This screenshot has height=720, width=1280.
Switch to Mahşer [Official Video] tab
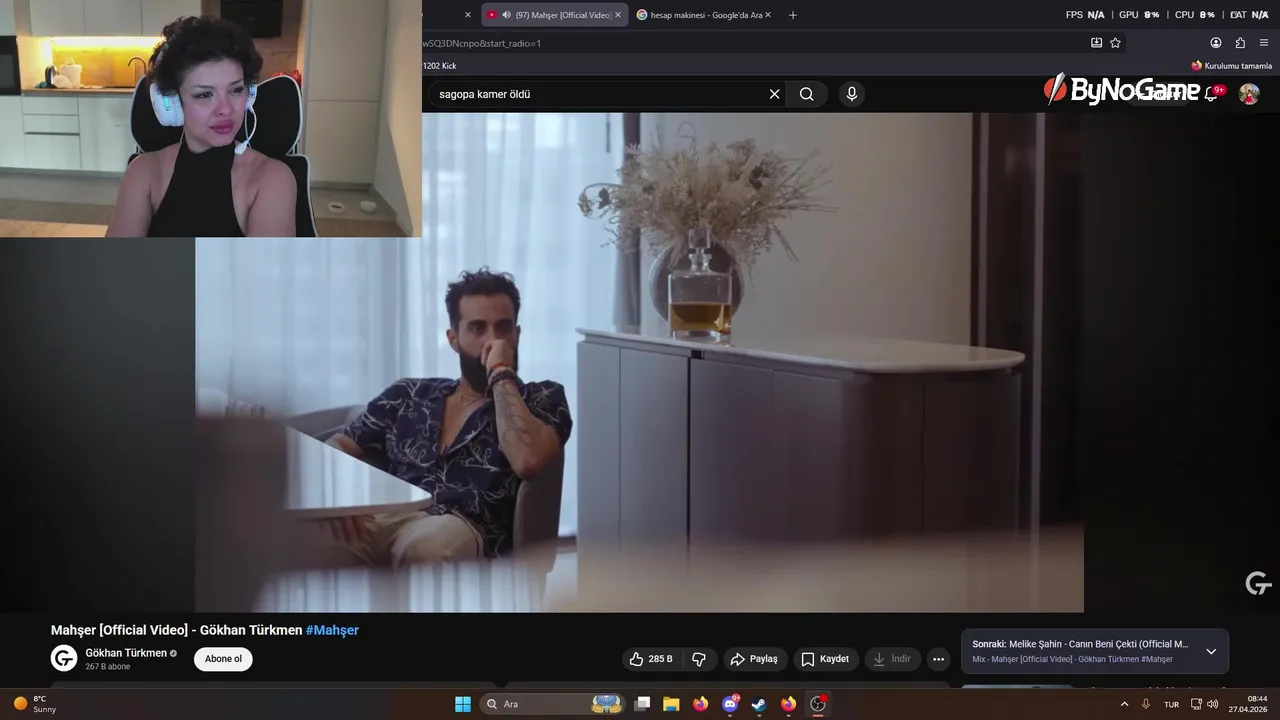coord(555,15)
